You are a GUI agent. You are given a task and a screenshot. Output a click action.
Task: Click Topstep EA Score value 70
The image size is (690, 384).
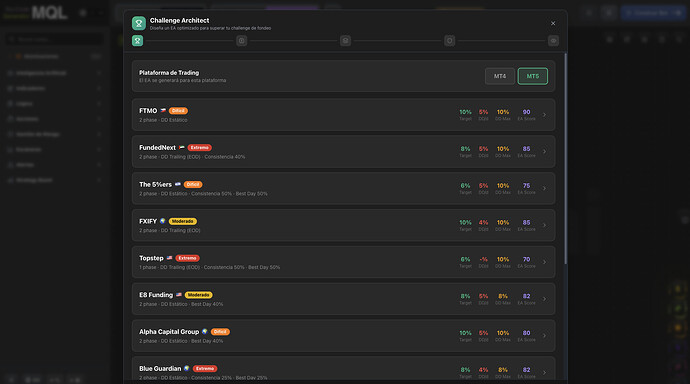526,260
